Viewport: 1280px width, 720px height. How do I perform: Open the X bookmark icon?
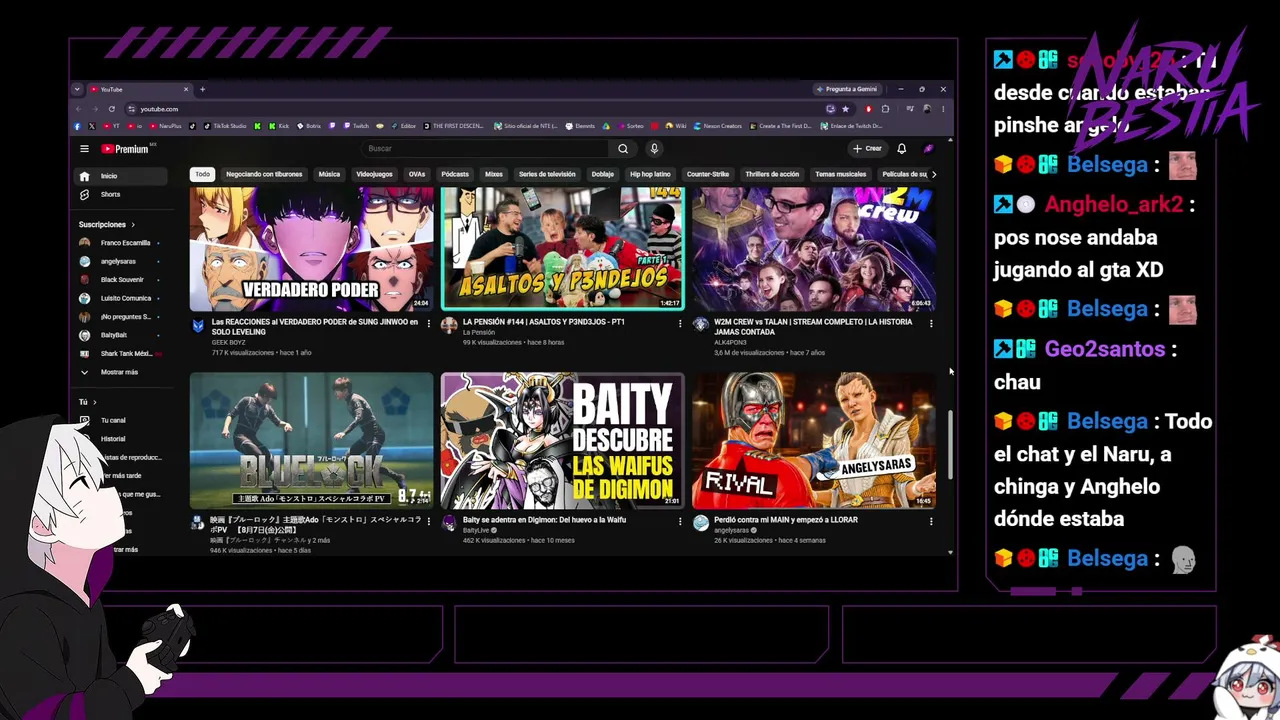[92, 126]
